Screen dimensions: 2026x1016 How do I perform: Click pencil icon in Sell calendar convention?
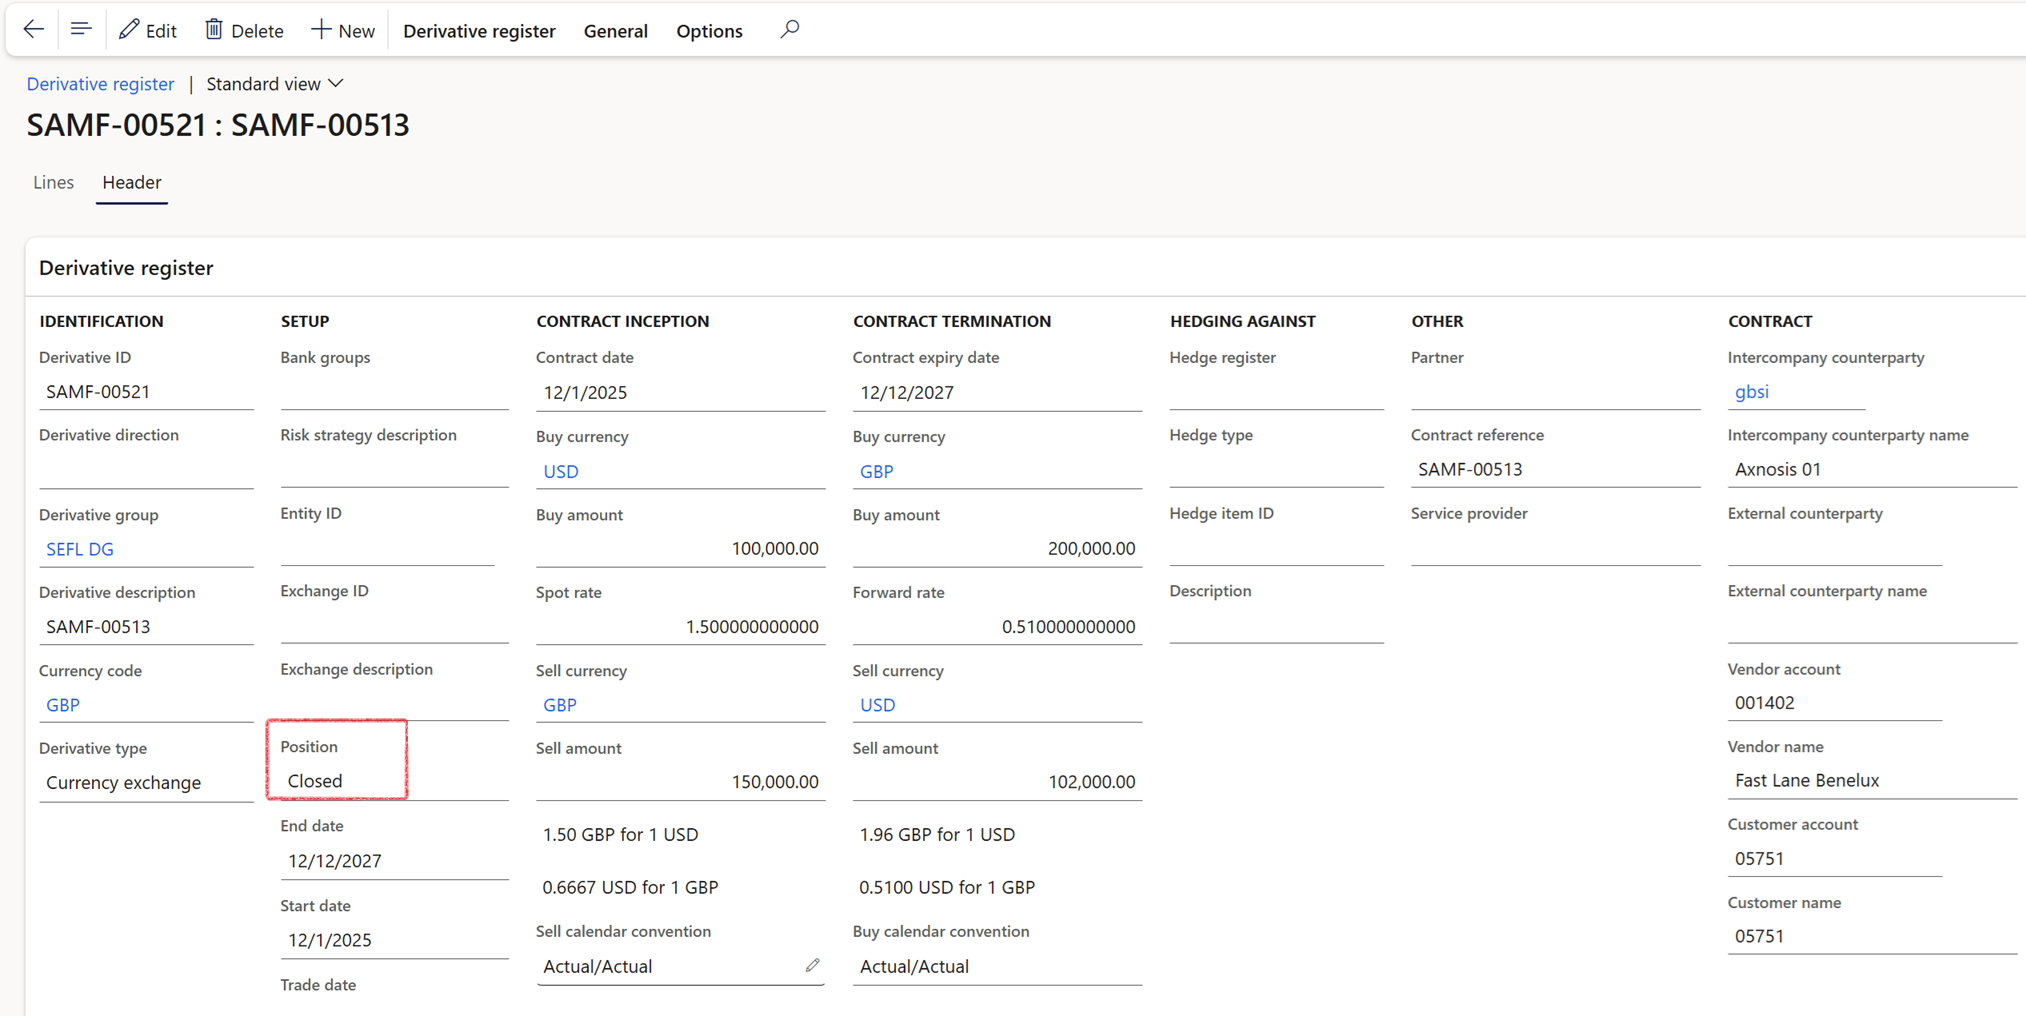pos(812,965)
